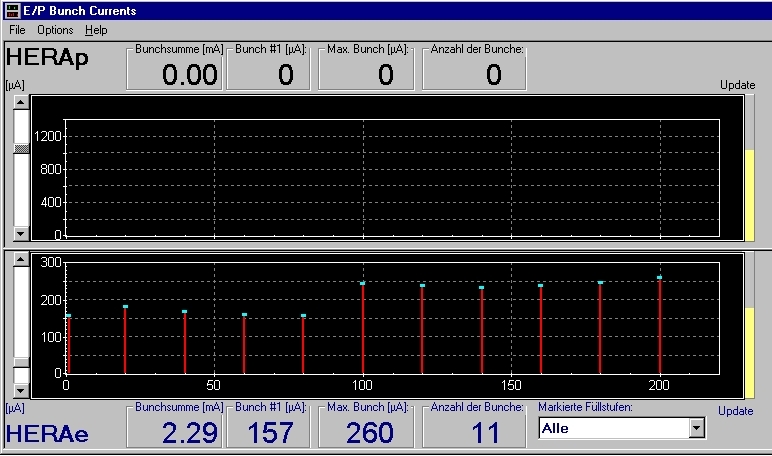Click the Markierte Füllstufen label
The width and height of the screenshot is (772, 456).
pyautogui.click(x=585, y=407)
